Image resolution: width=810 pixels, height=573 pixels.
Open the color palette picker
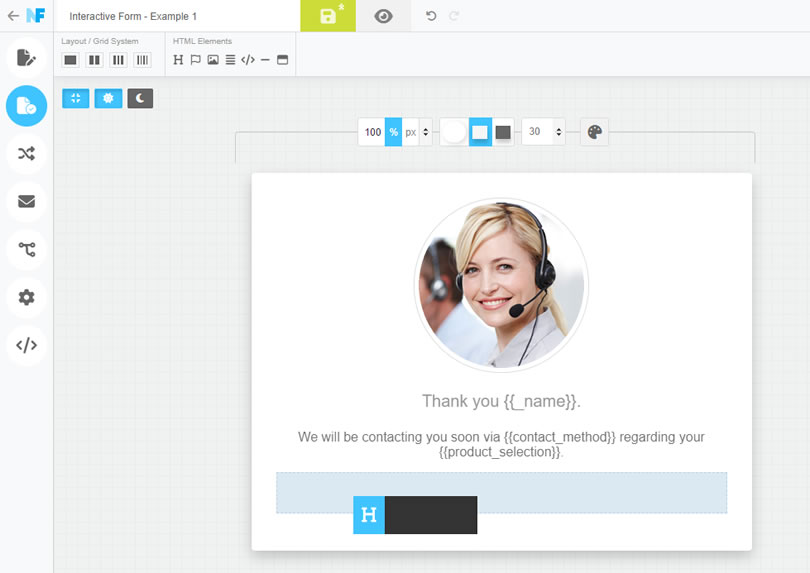595,132
